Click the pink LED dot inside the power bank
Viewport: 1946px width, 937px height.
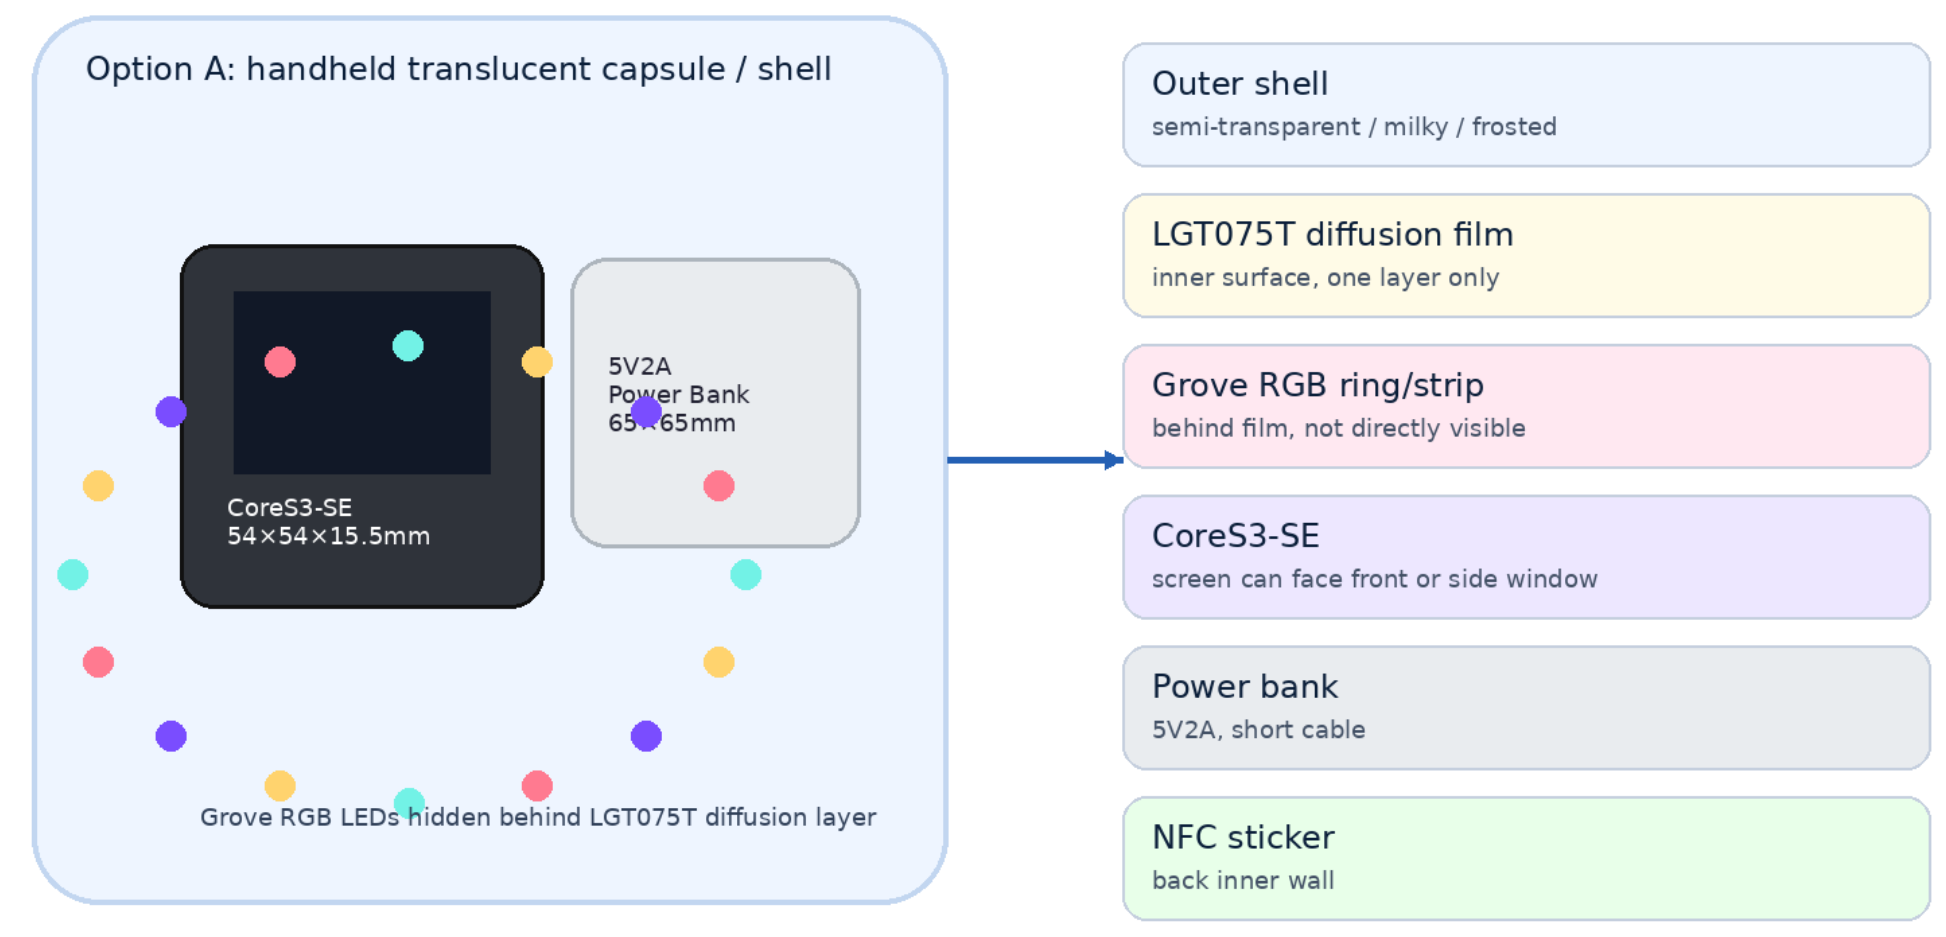(719, 486)
